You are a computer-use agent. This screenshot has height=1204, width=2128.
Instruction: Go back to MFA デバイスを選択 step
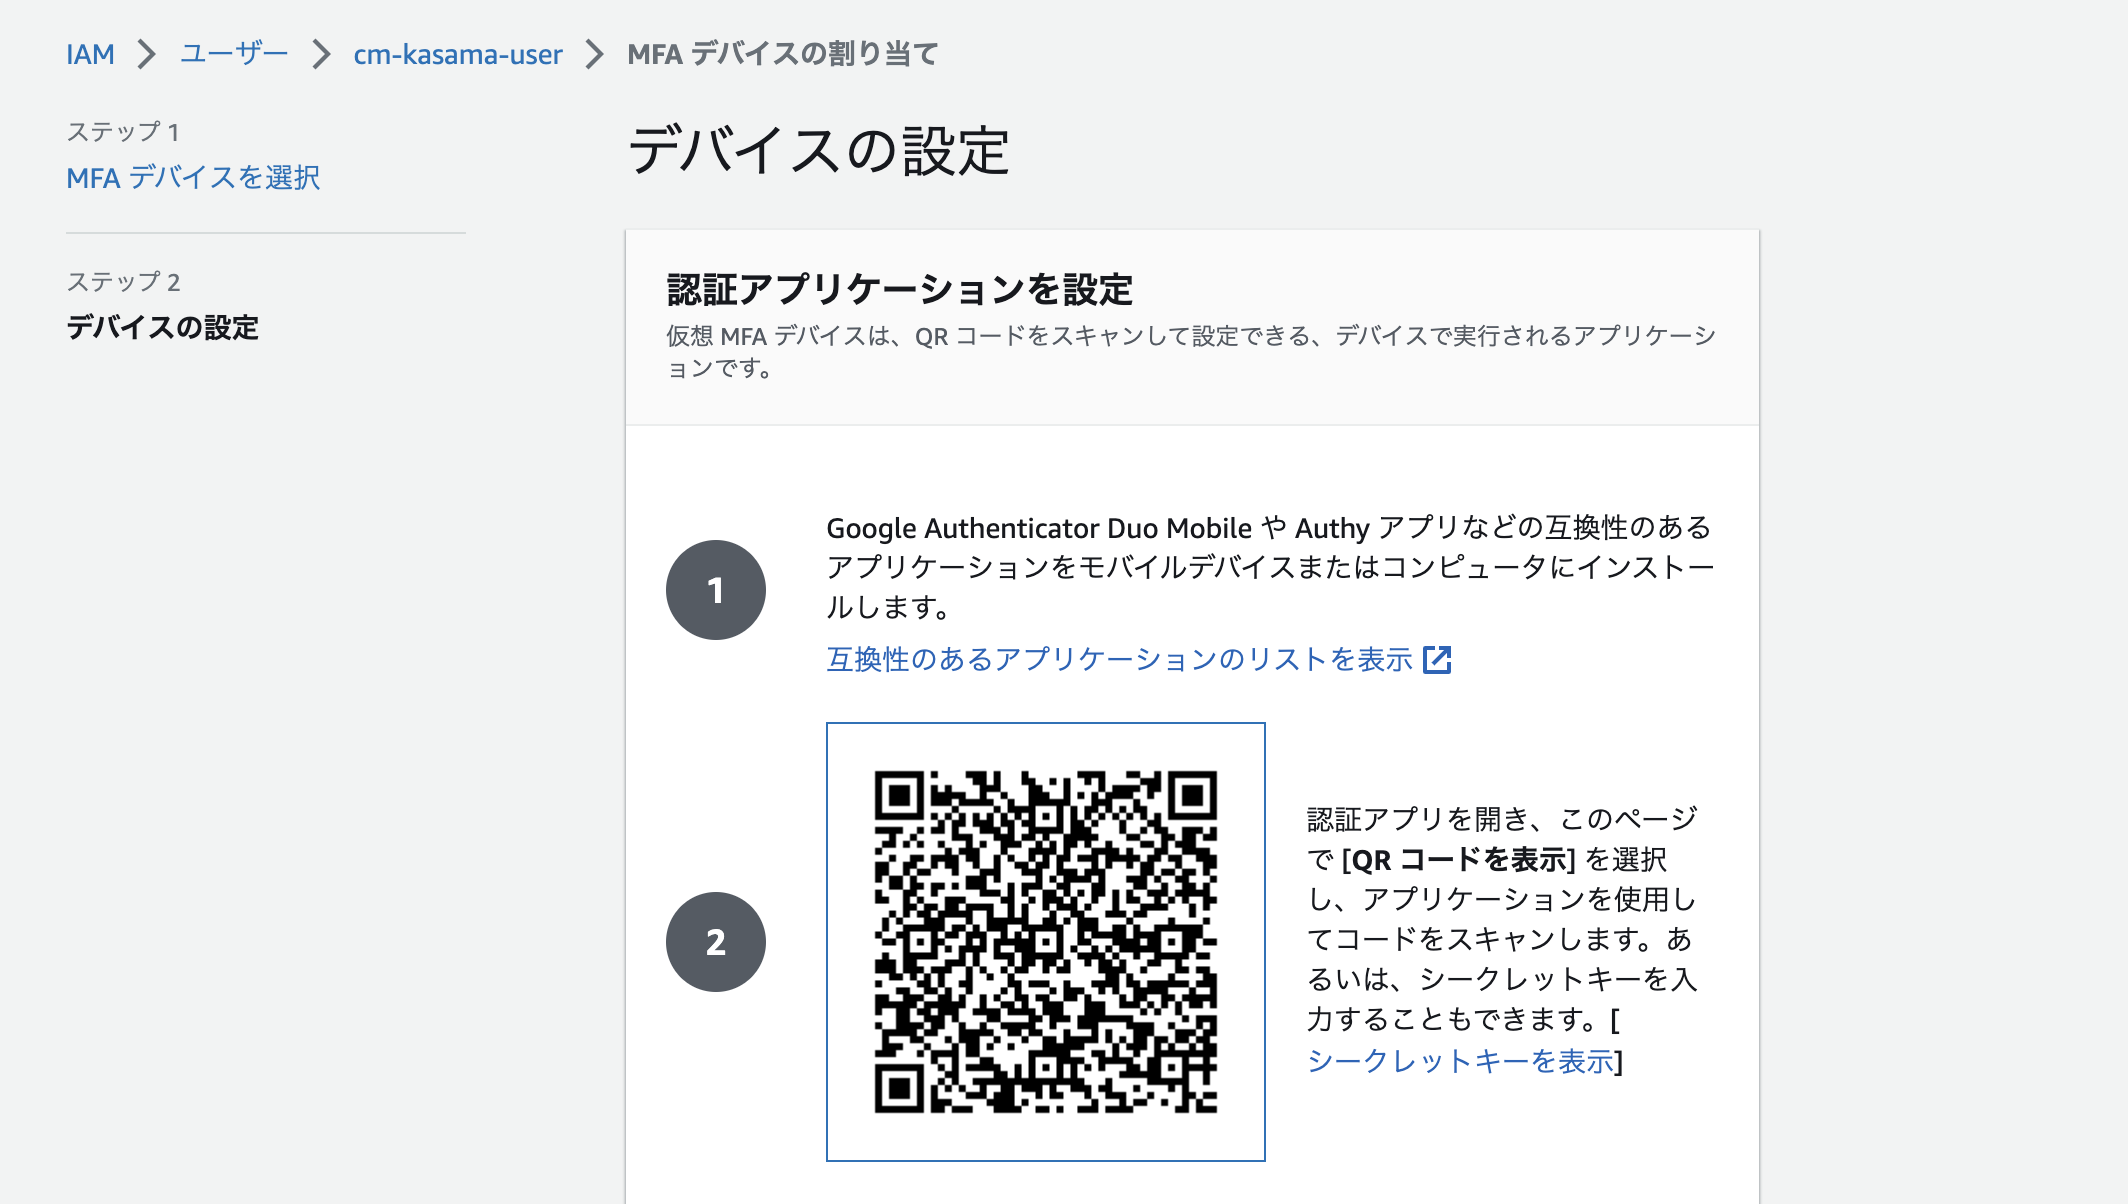click(x=193, y=177)
